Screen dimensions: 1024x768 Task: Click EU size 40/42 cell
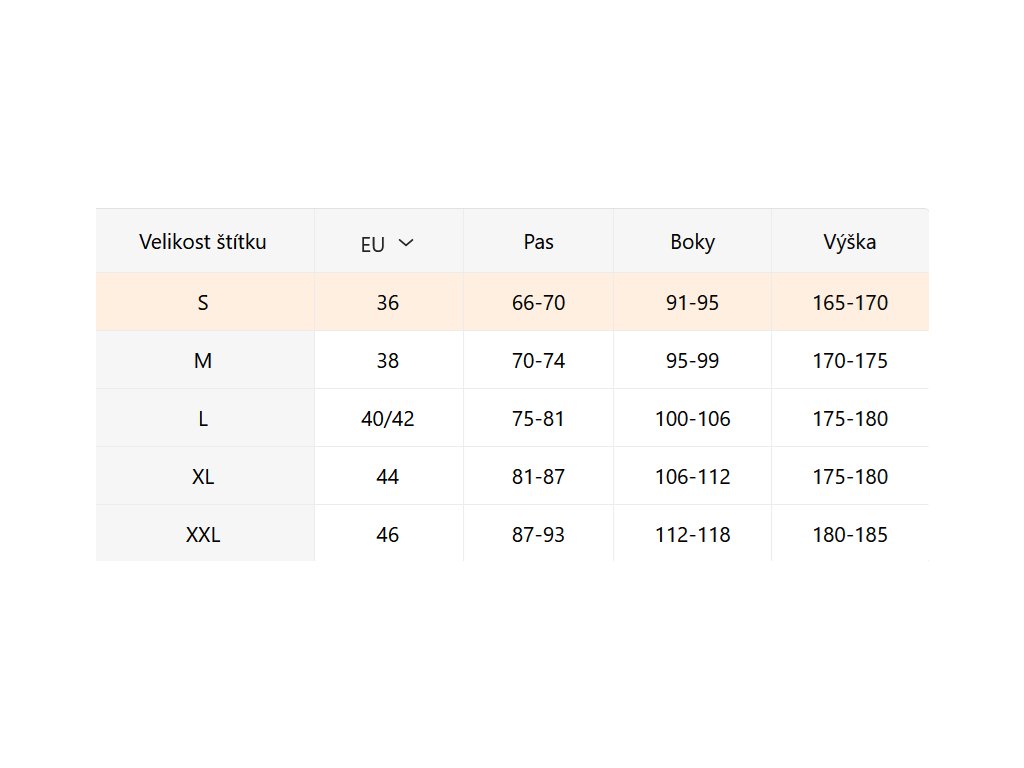(x=388, y=419)
